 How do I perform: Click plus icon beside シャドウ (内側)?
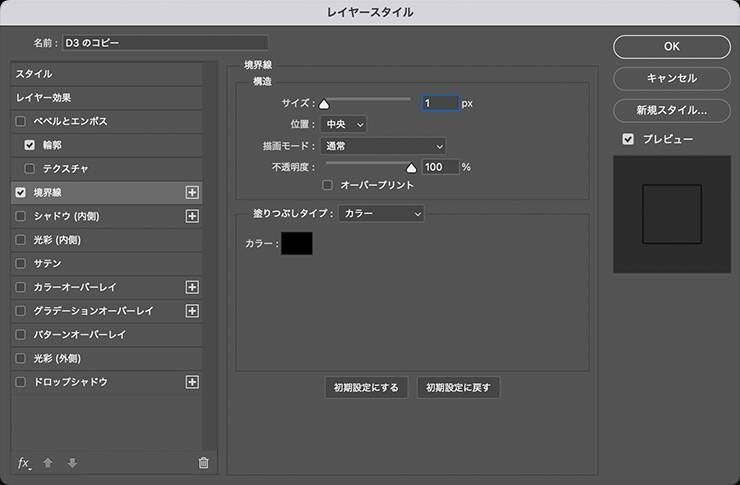tap(193, 216)
